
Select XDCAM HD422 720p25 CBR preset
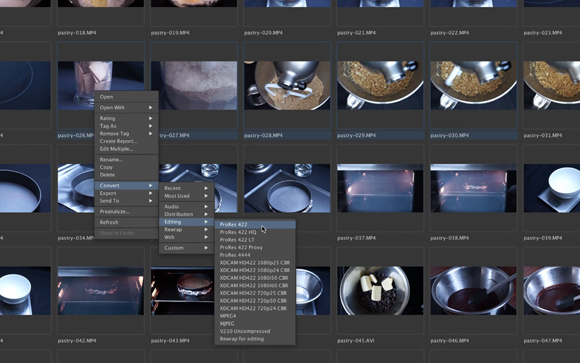[255, 293]
